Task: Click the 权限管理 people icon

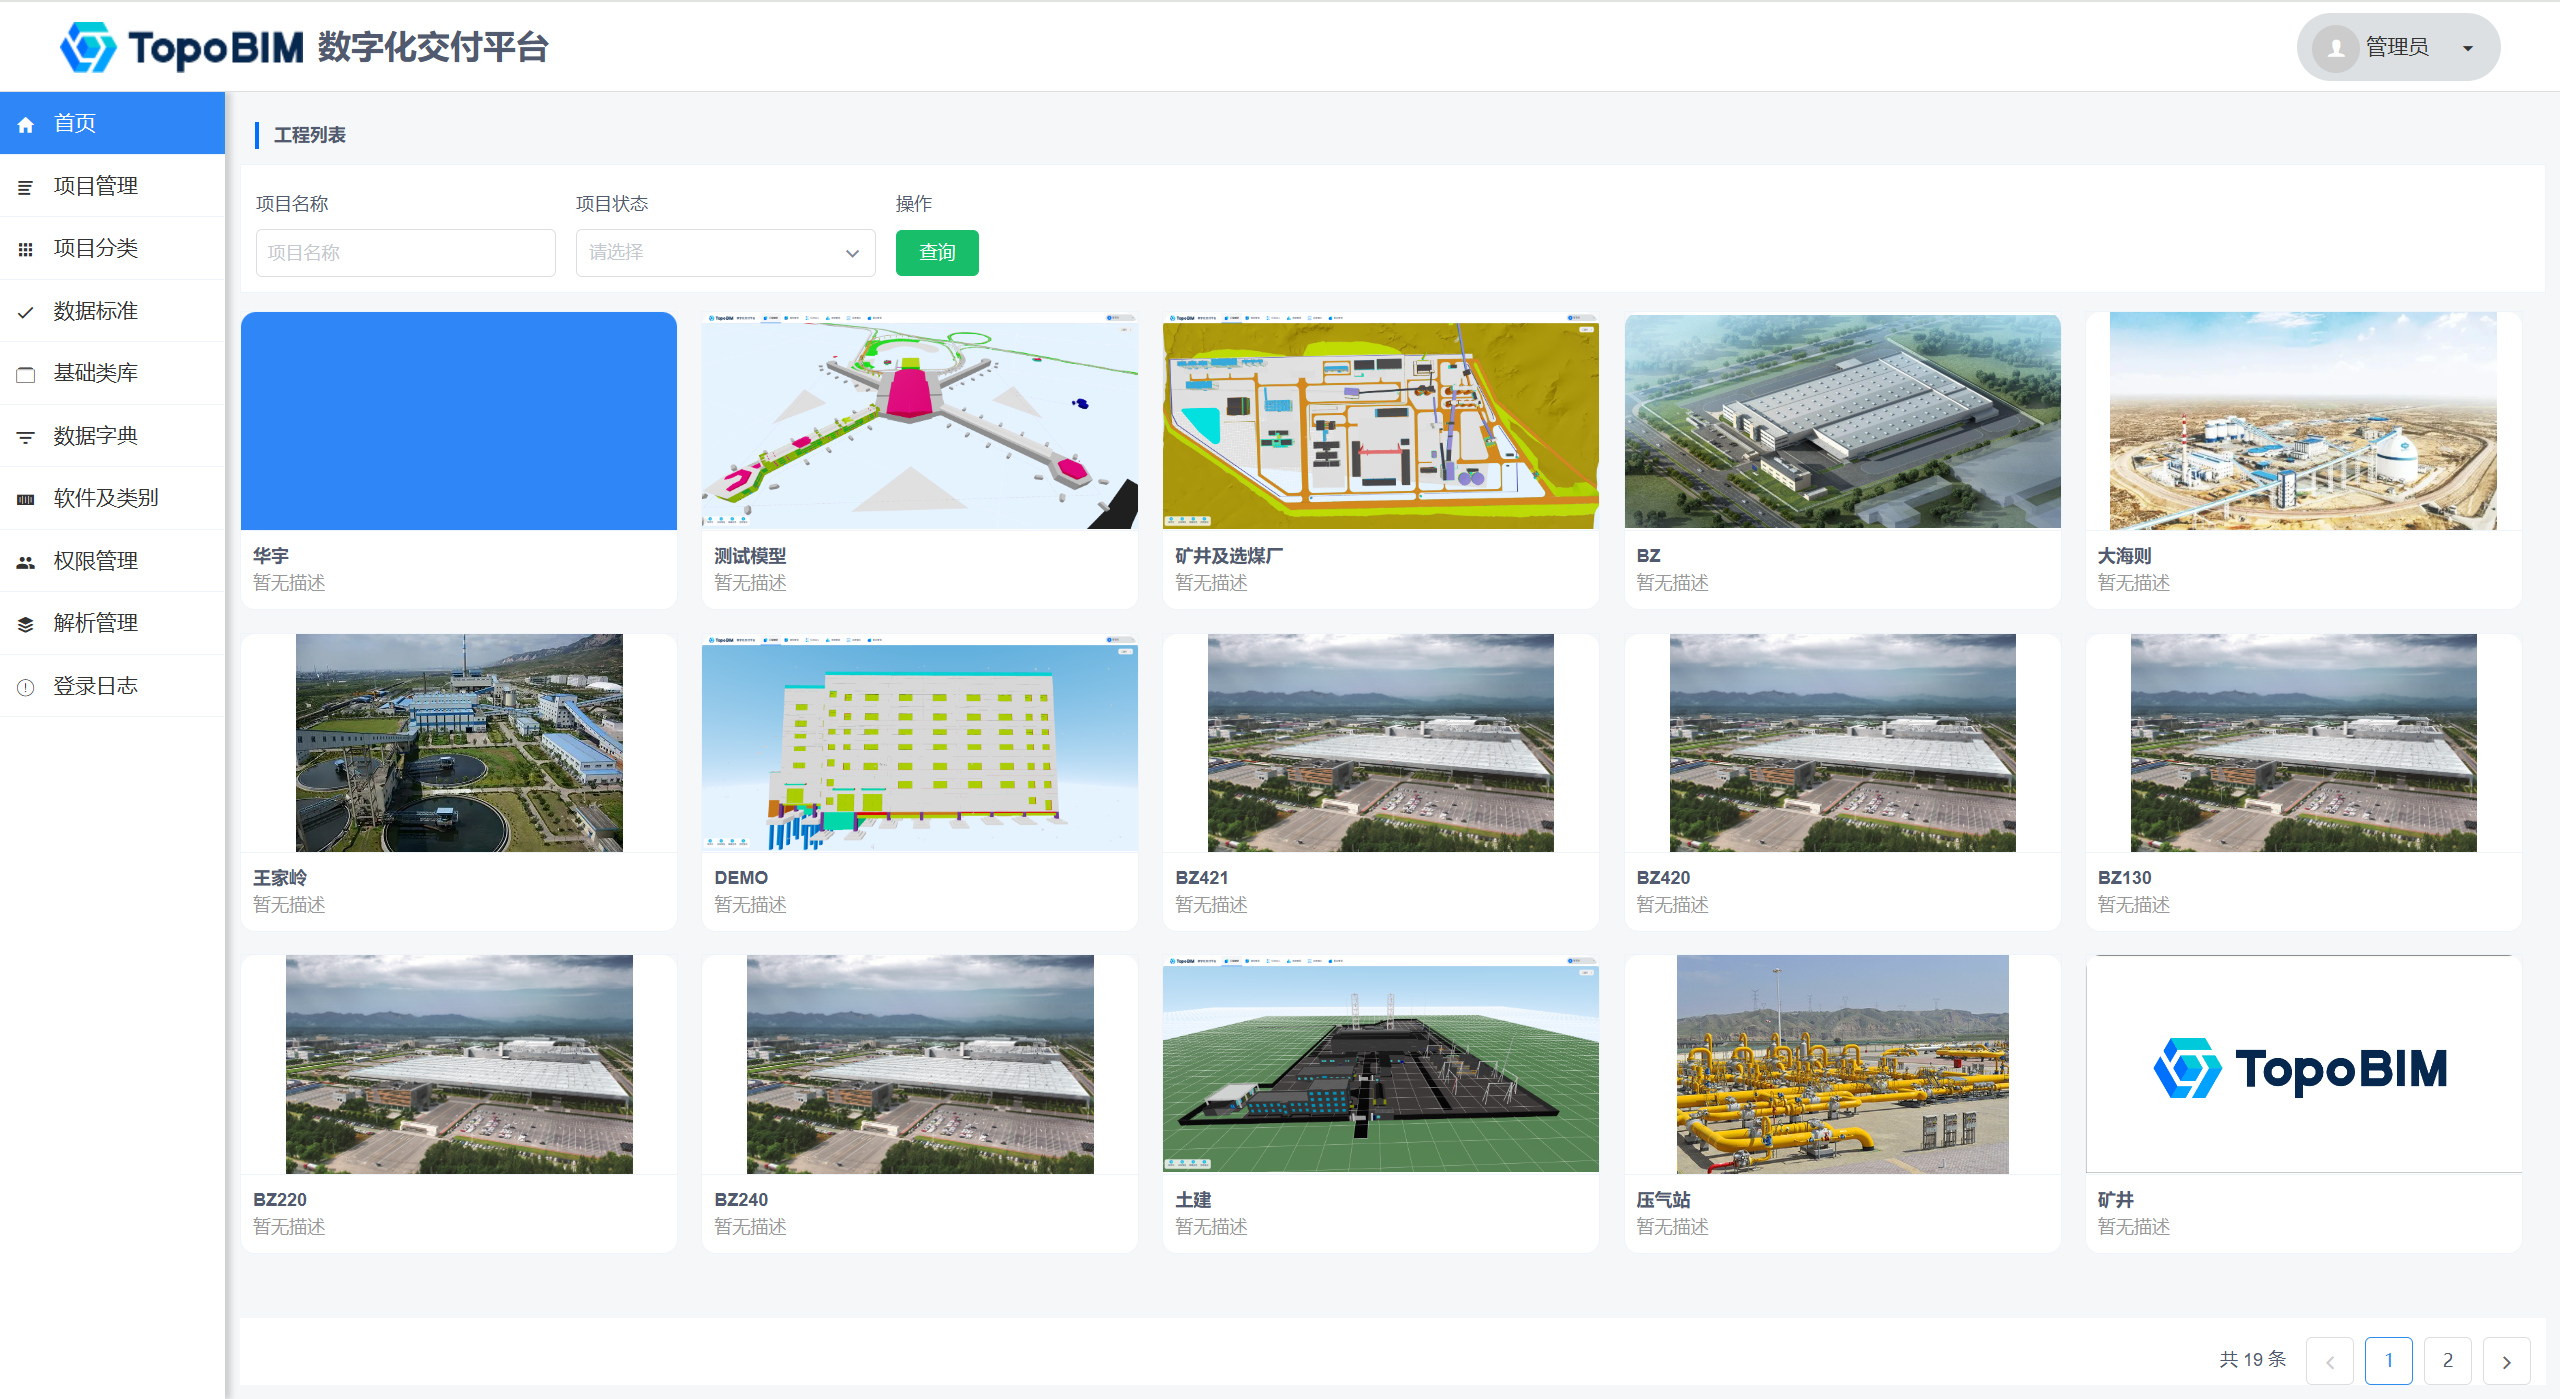Action: click(x=26, y=562)
